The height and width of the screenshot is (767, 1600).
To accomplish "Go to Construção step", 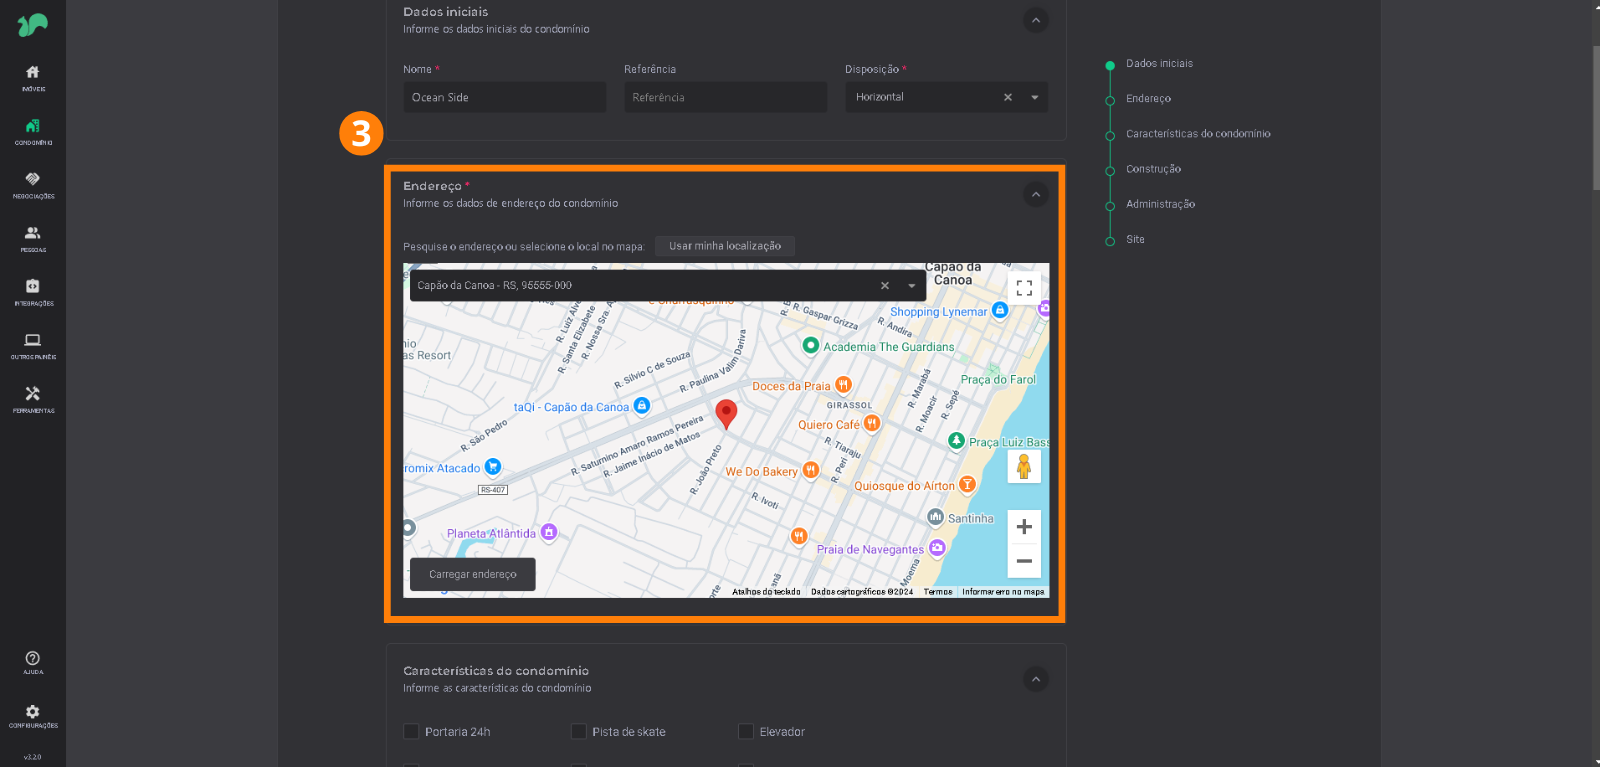I will [x=1153, y=169].
